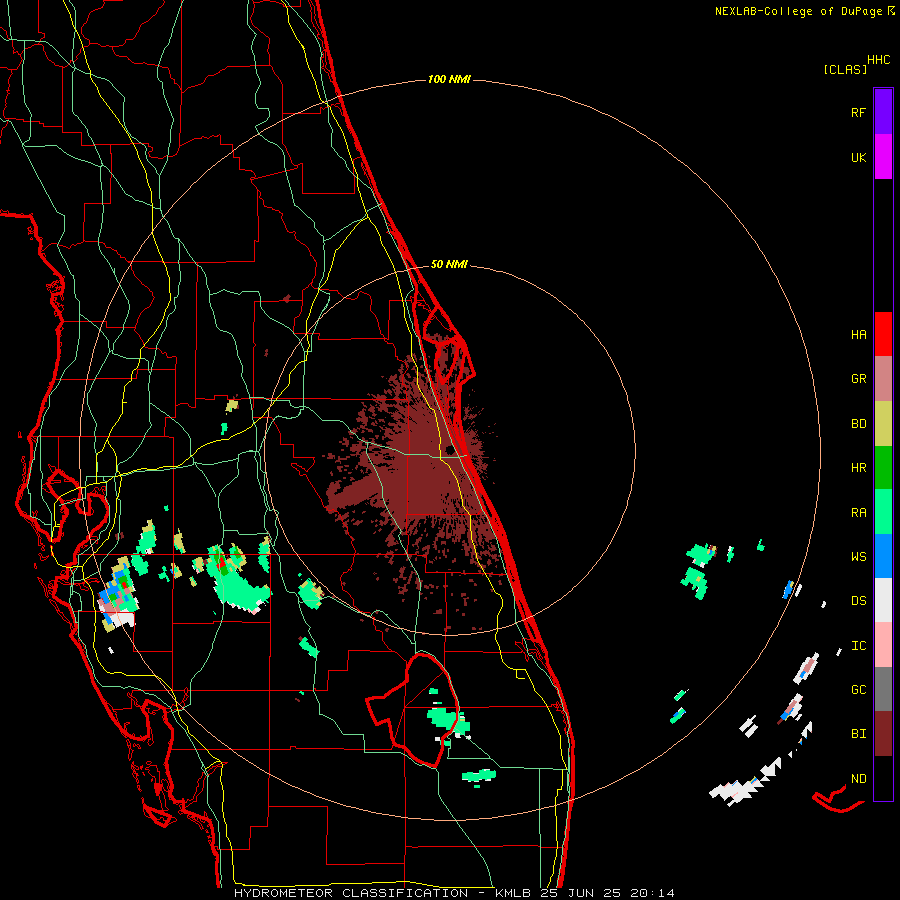Image resolution: width=900 pixels, height=900 pixels.
Task: Click the HA legend label
Action: 858,334
